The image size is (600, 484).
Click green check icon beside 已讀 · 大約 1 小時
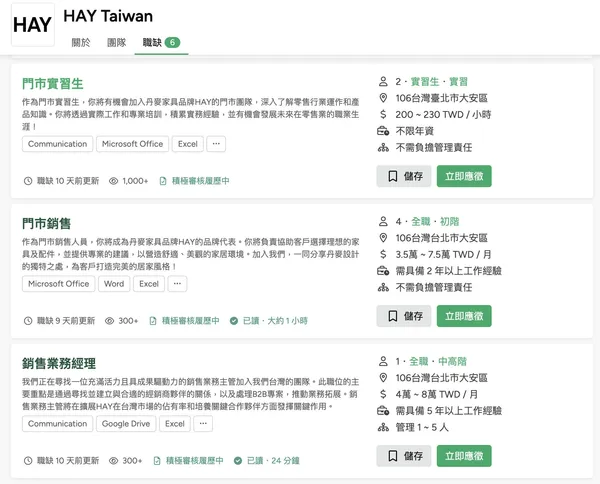pos(234,321)
